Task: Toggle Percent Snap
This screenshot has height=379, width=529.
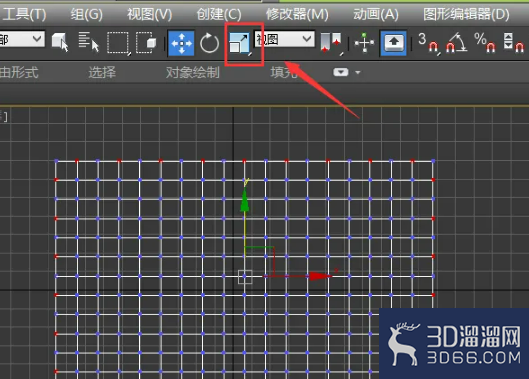Action: (484, 43)
